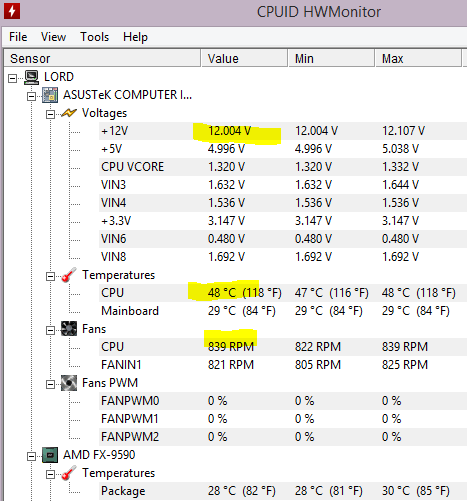467x501 pixels.
Task: Open the File menu
Action: 18,37
